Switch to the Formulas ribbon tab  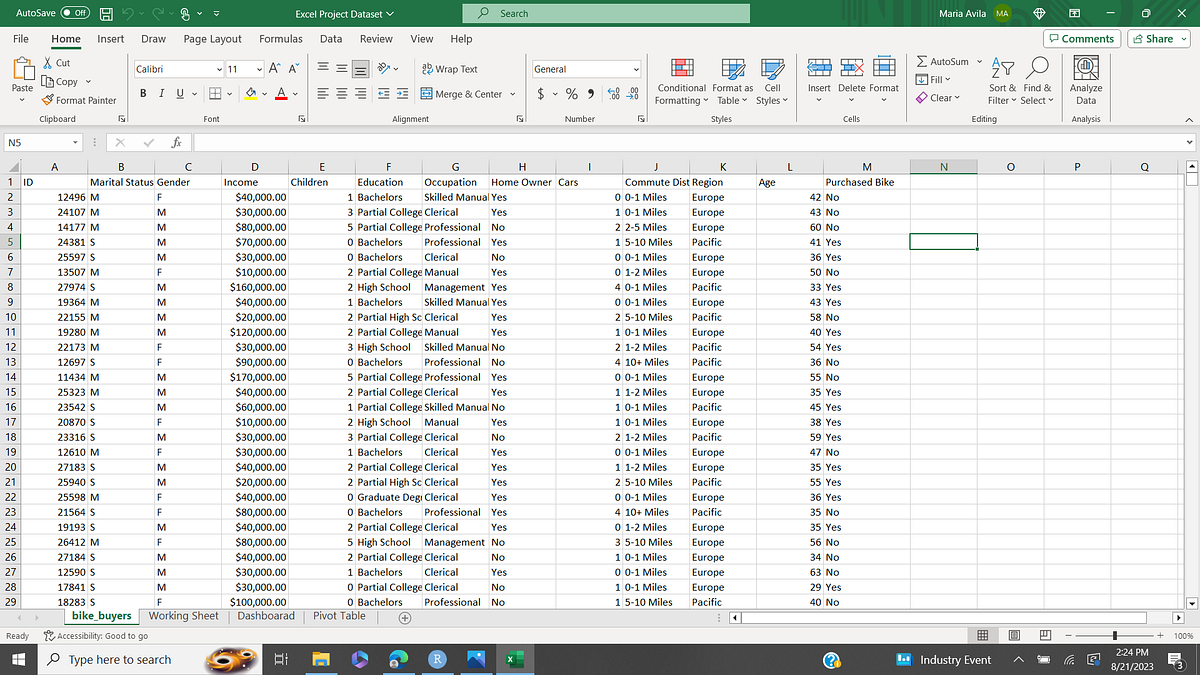pos(281,39)
